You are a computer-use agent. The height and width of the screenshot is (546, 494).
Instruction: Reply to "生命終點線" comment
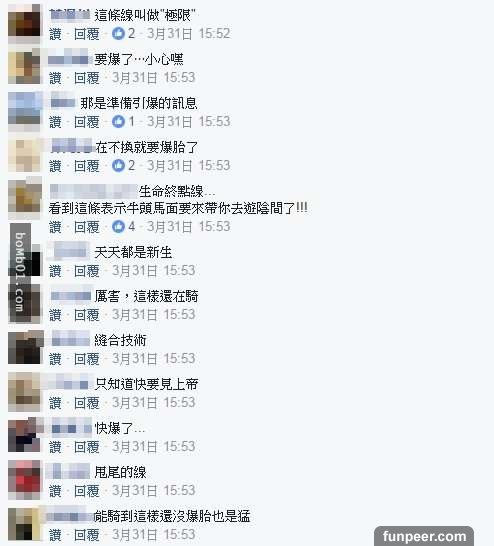(87, 227)
